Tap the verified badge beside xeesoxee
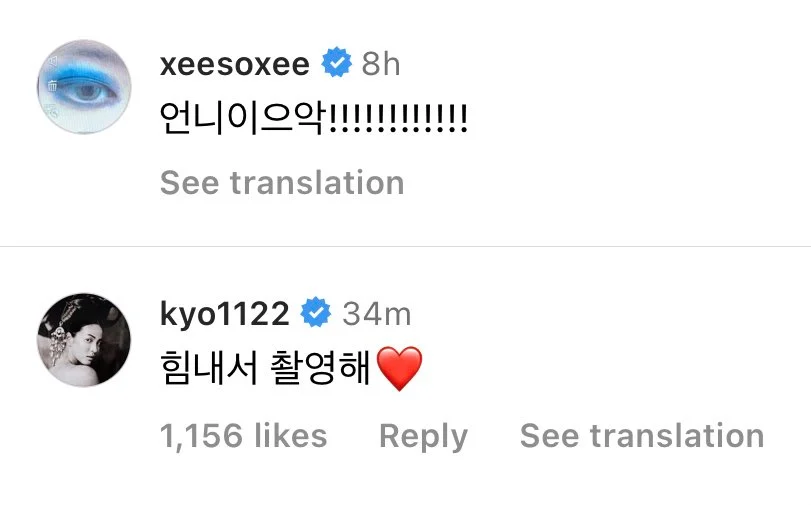This screenshot has height=505, width=811. pos(336,63)
